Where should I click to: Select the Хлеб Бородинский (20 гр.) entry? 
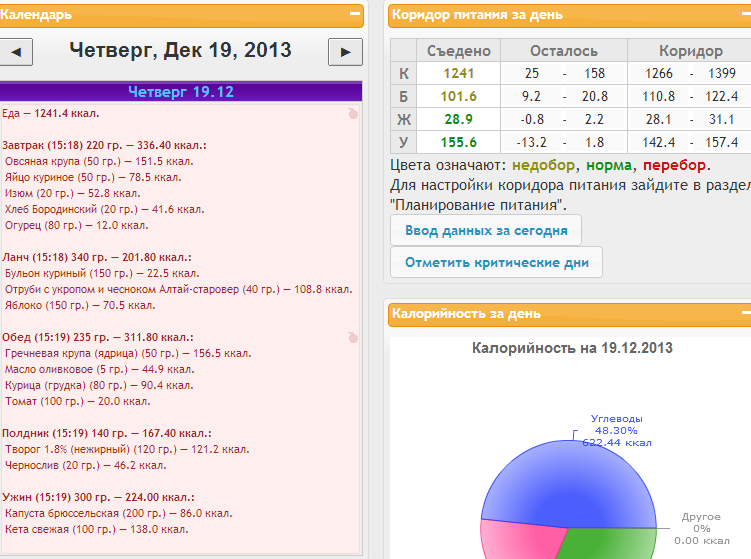pos(104,209)
